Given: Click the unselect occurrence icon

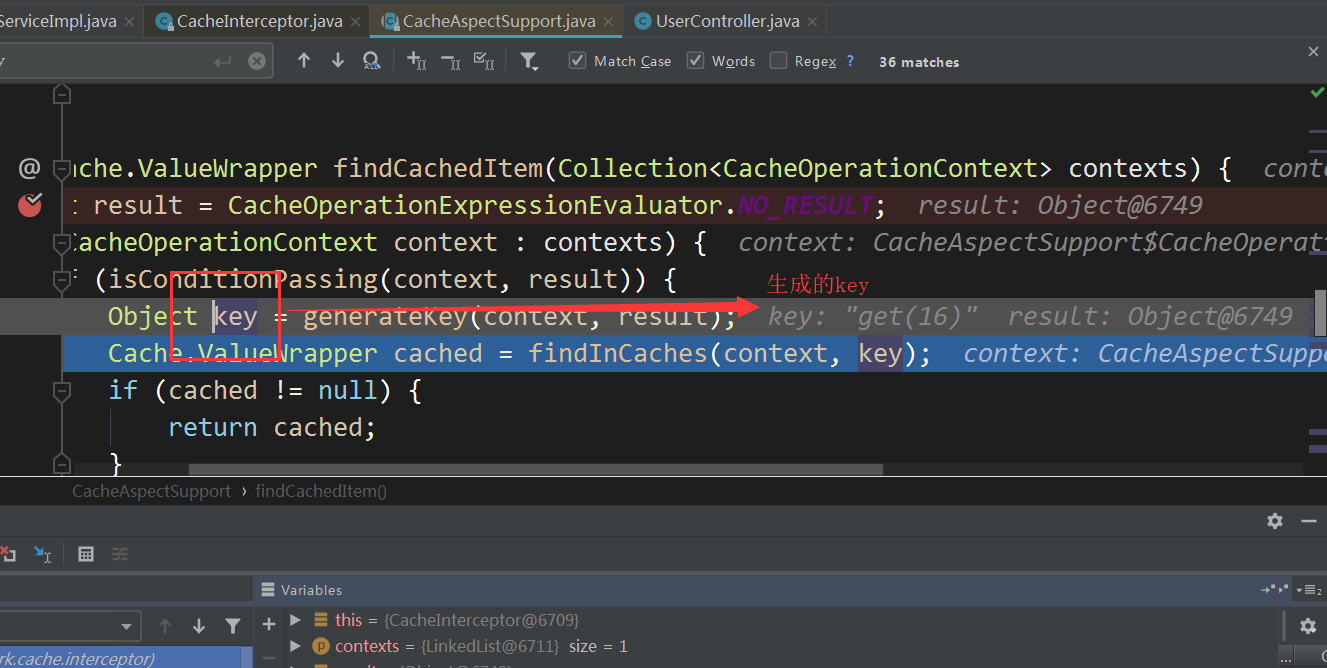Looking at the screenshot, I should 451,61.
